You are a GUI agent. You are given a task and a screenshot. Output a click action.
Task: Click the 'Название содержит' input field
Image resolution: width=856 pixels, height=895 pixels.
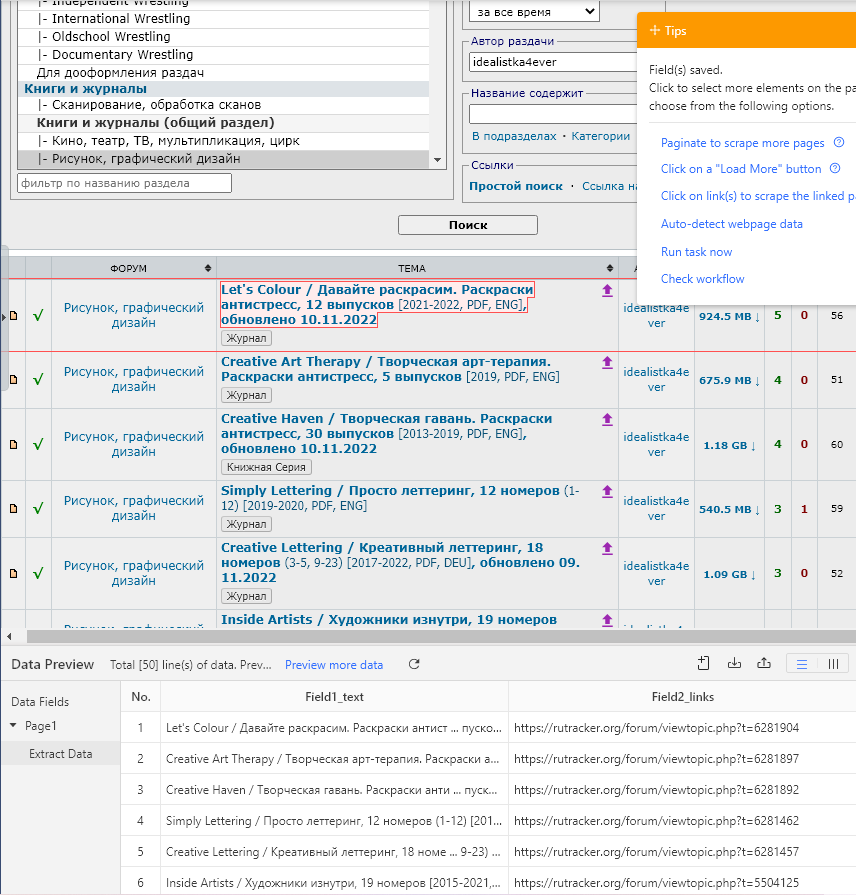point(553,114)
